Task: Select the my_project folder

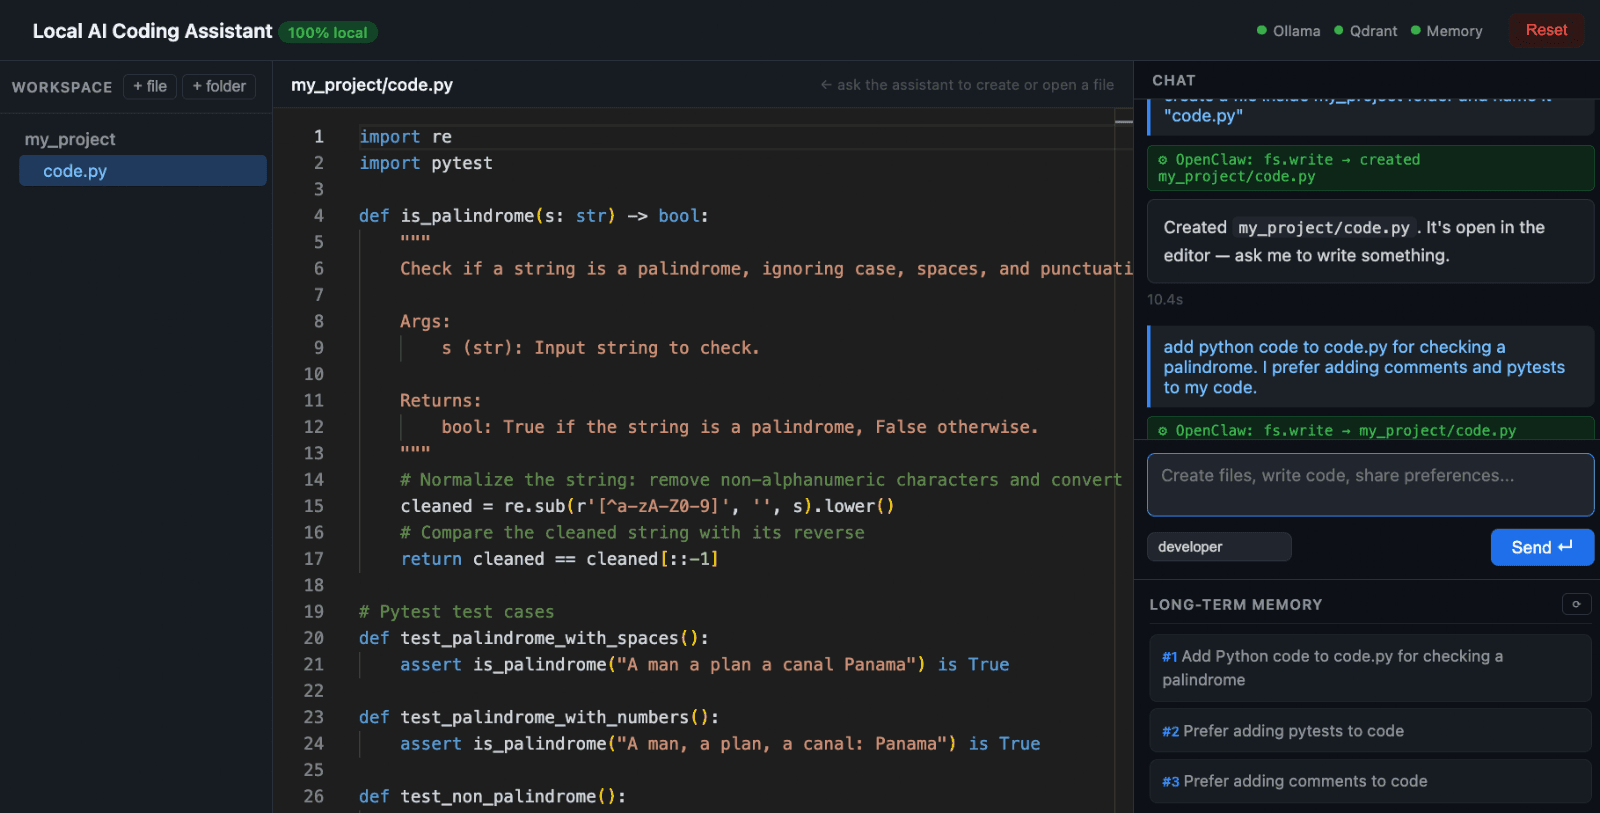Action: tap(70, 139)
